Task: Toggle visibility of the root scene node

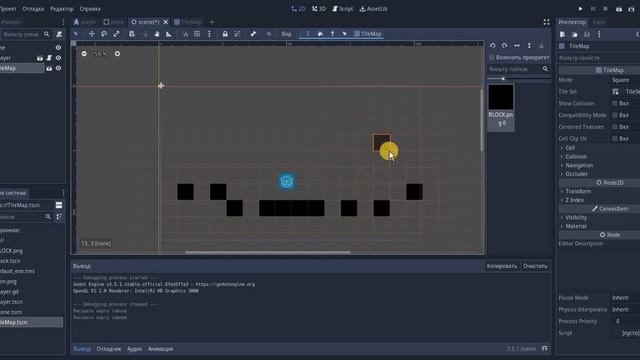Action: point(58,48)
